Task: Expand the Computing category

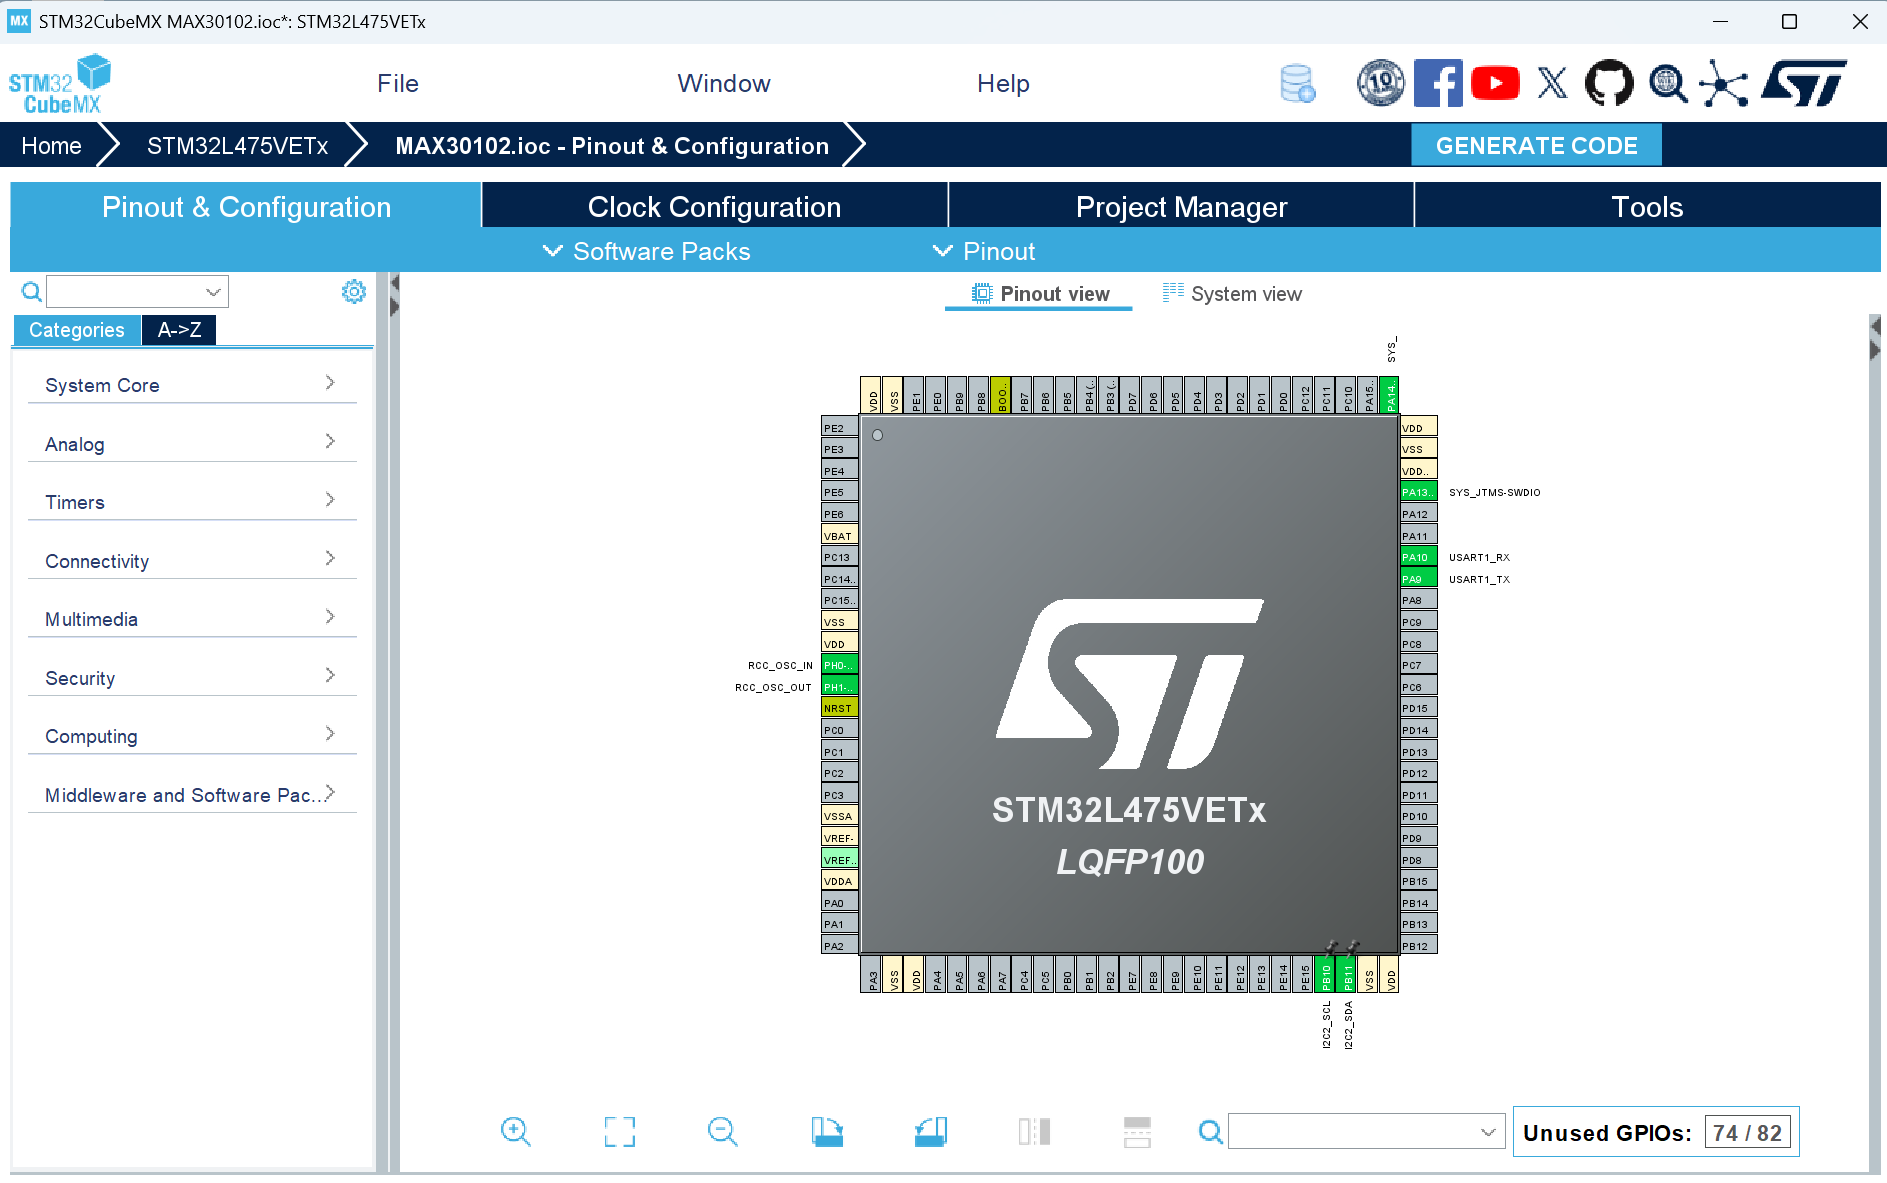Action: [192, 736]
